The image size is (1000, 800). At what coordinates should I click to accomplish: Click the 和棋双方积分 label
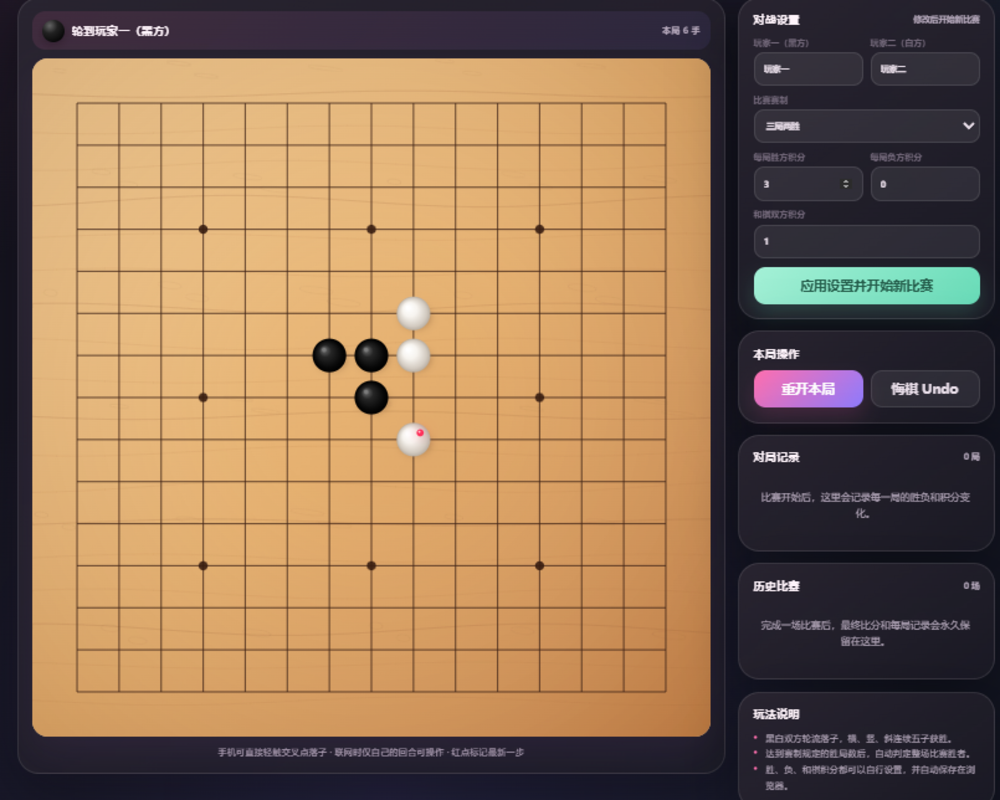point(779,214)
